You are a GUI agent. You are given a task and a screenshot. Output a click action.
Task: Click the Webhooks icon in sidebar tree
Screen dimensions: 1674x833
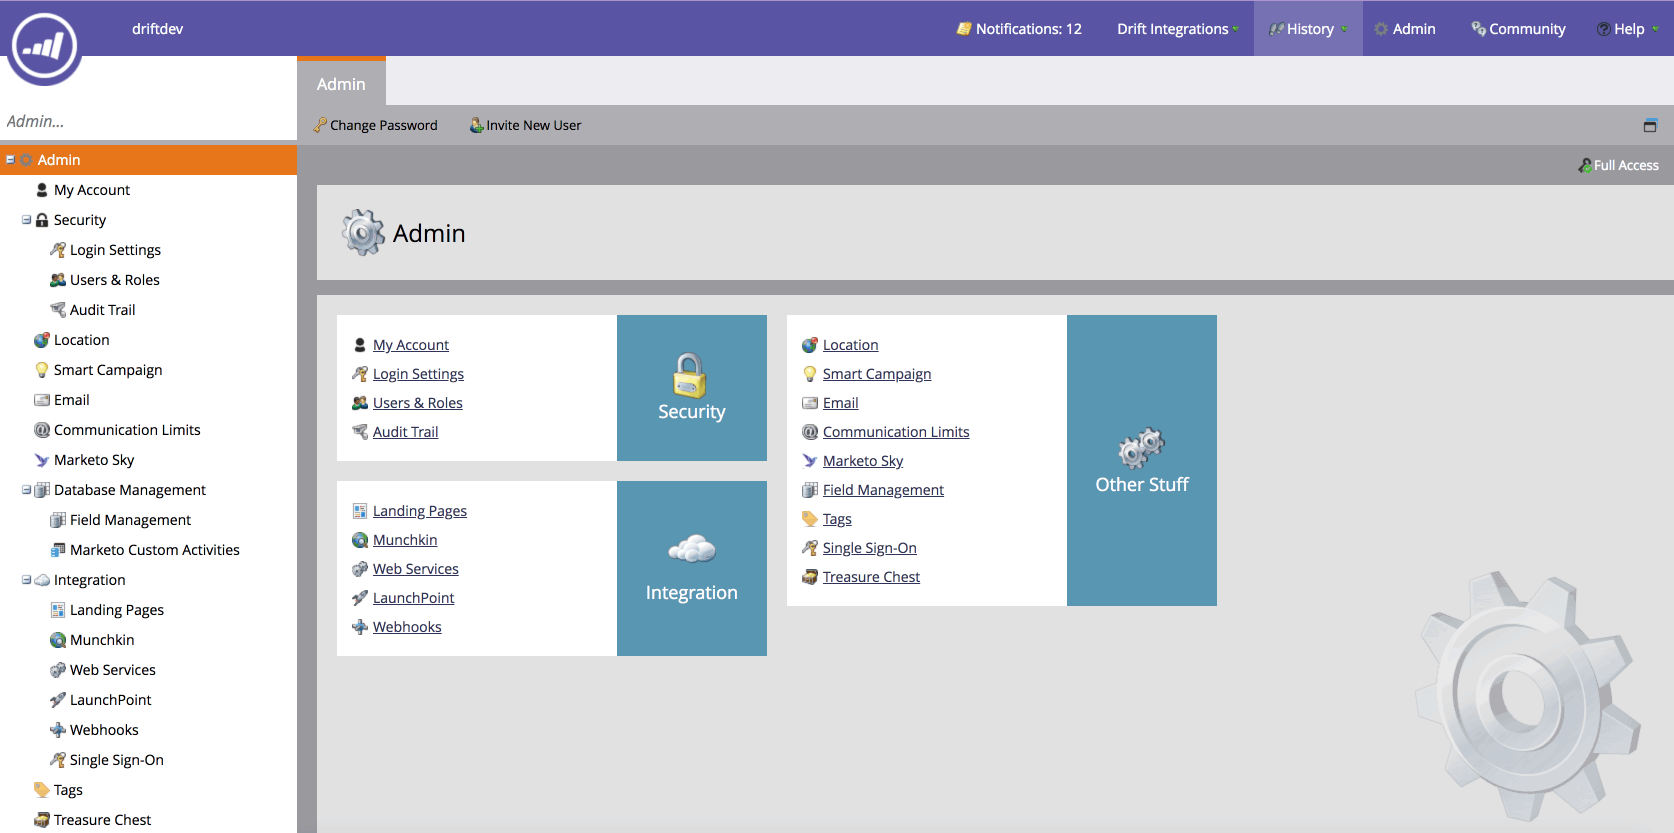click(58, 730)
